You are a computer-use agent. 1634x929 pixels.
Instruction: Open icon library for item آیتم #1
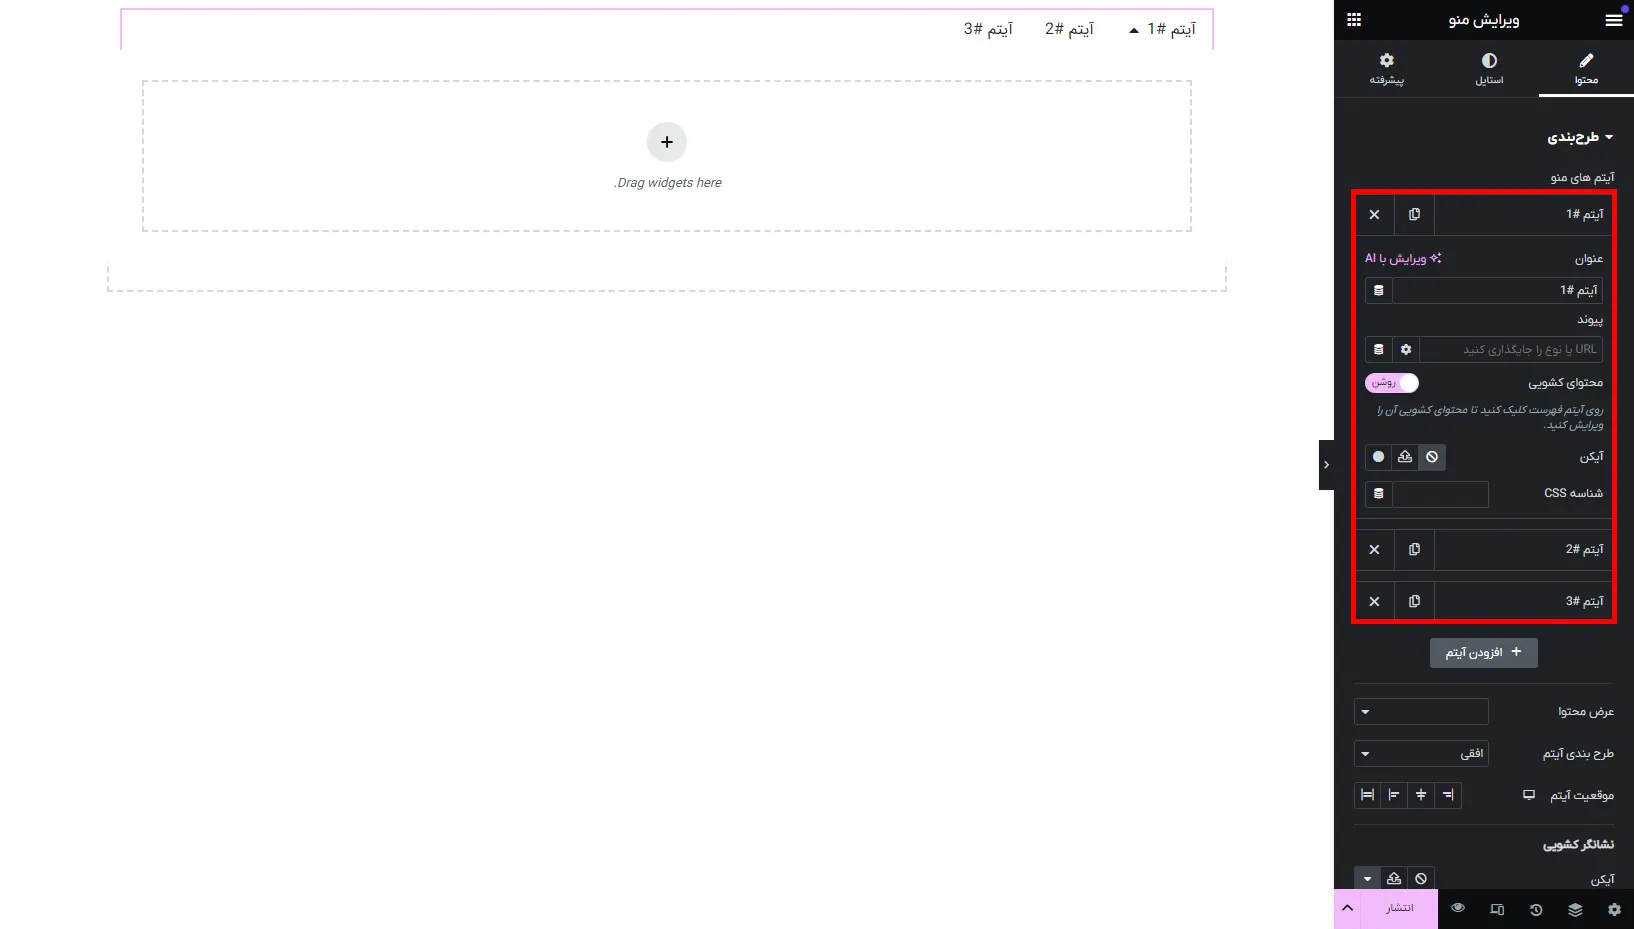click(1378, 457)
